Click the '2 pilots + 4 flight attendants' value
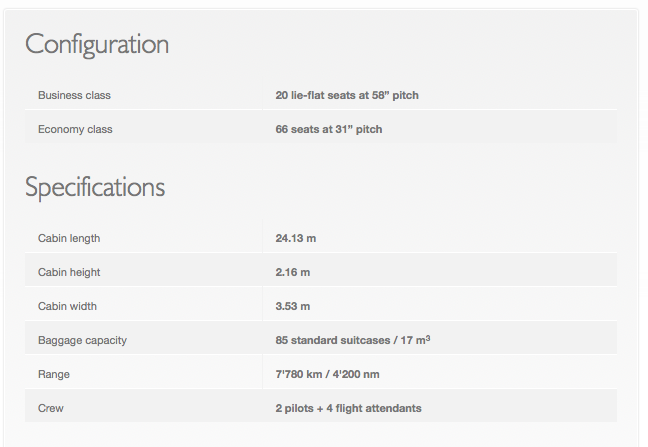648x447 pixels. click(x=348, y=408)
